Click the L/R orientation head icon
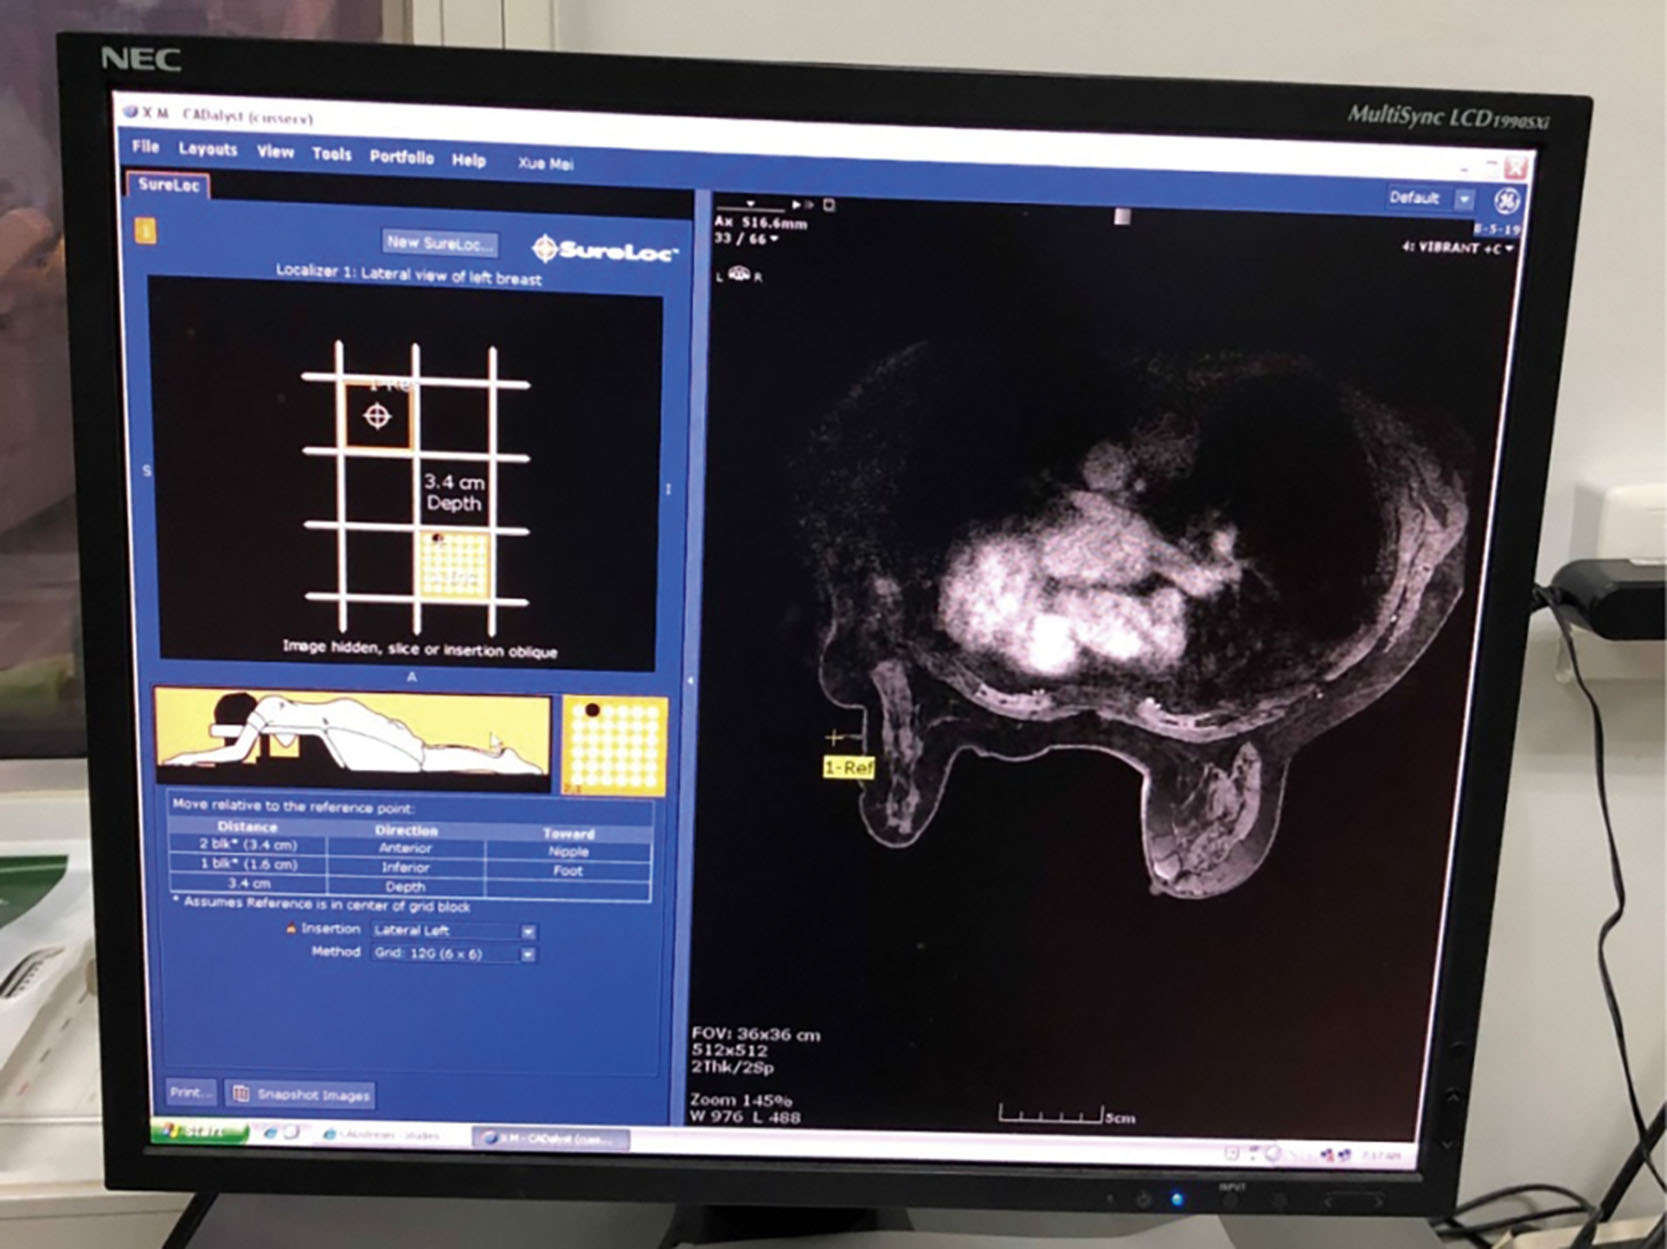This screenshot has width=1667, height=1249. 739,274
